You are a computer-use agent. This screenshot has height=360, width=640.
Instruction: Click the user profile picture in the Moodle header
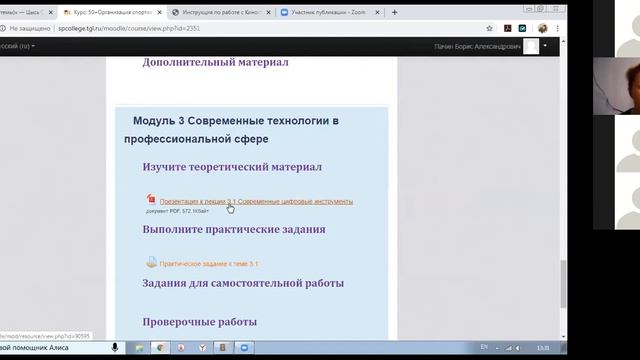pyautogui.click(x=531, y=47)
